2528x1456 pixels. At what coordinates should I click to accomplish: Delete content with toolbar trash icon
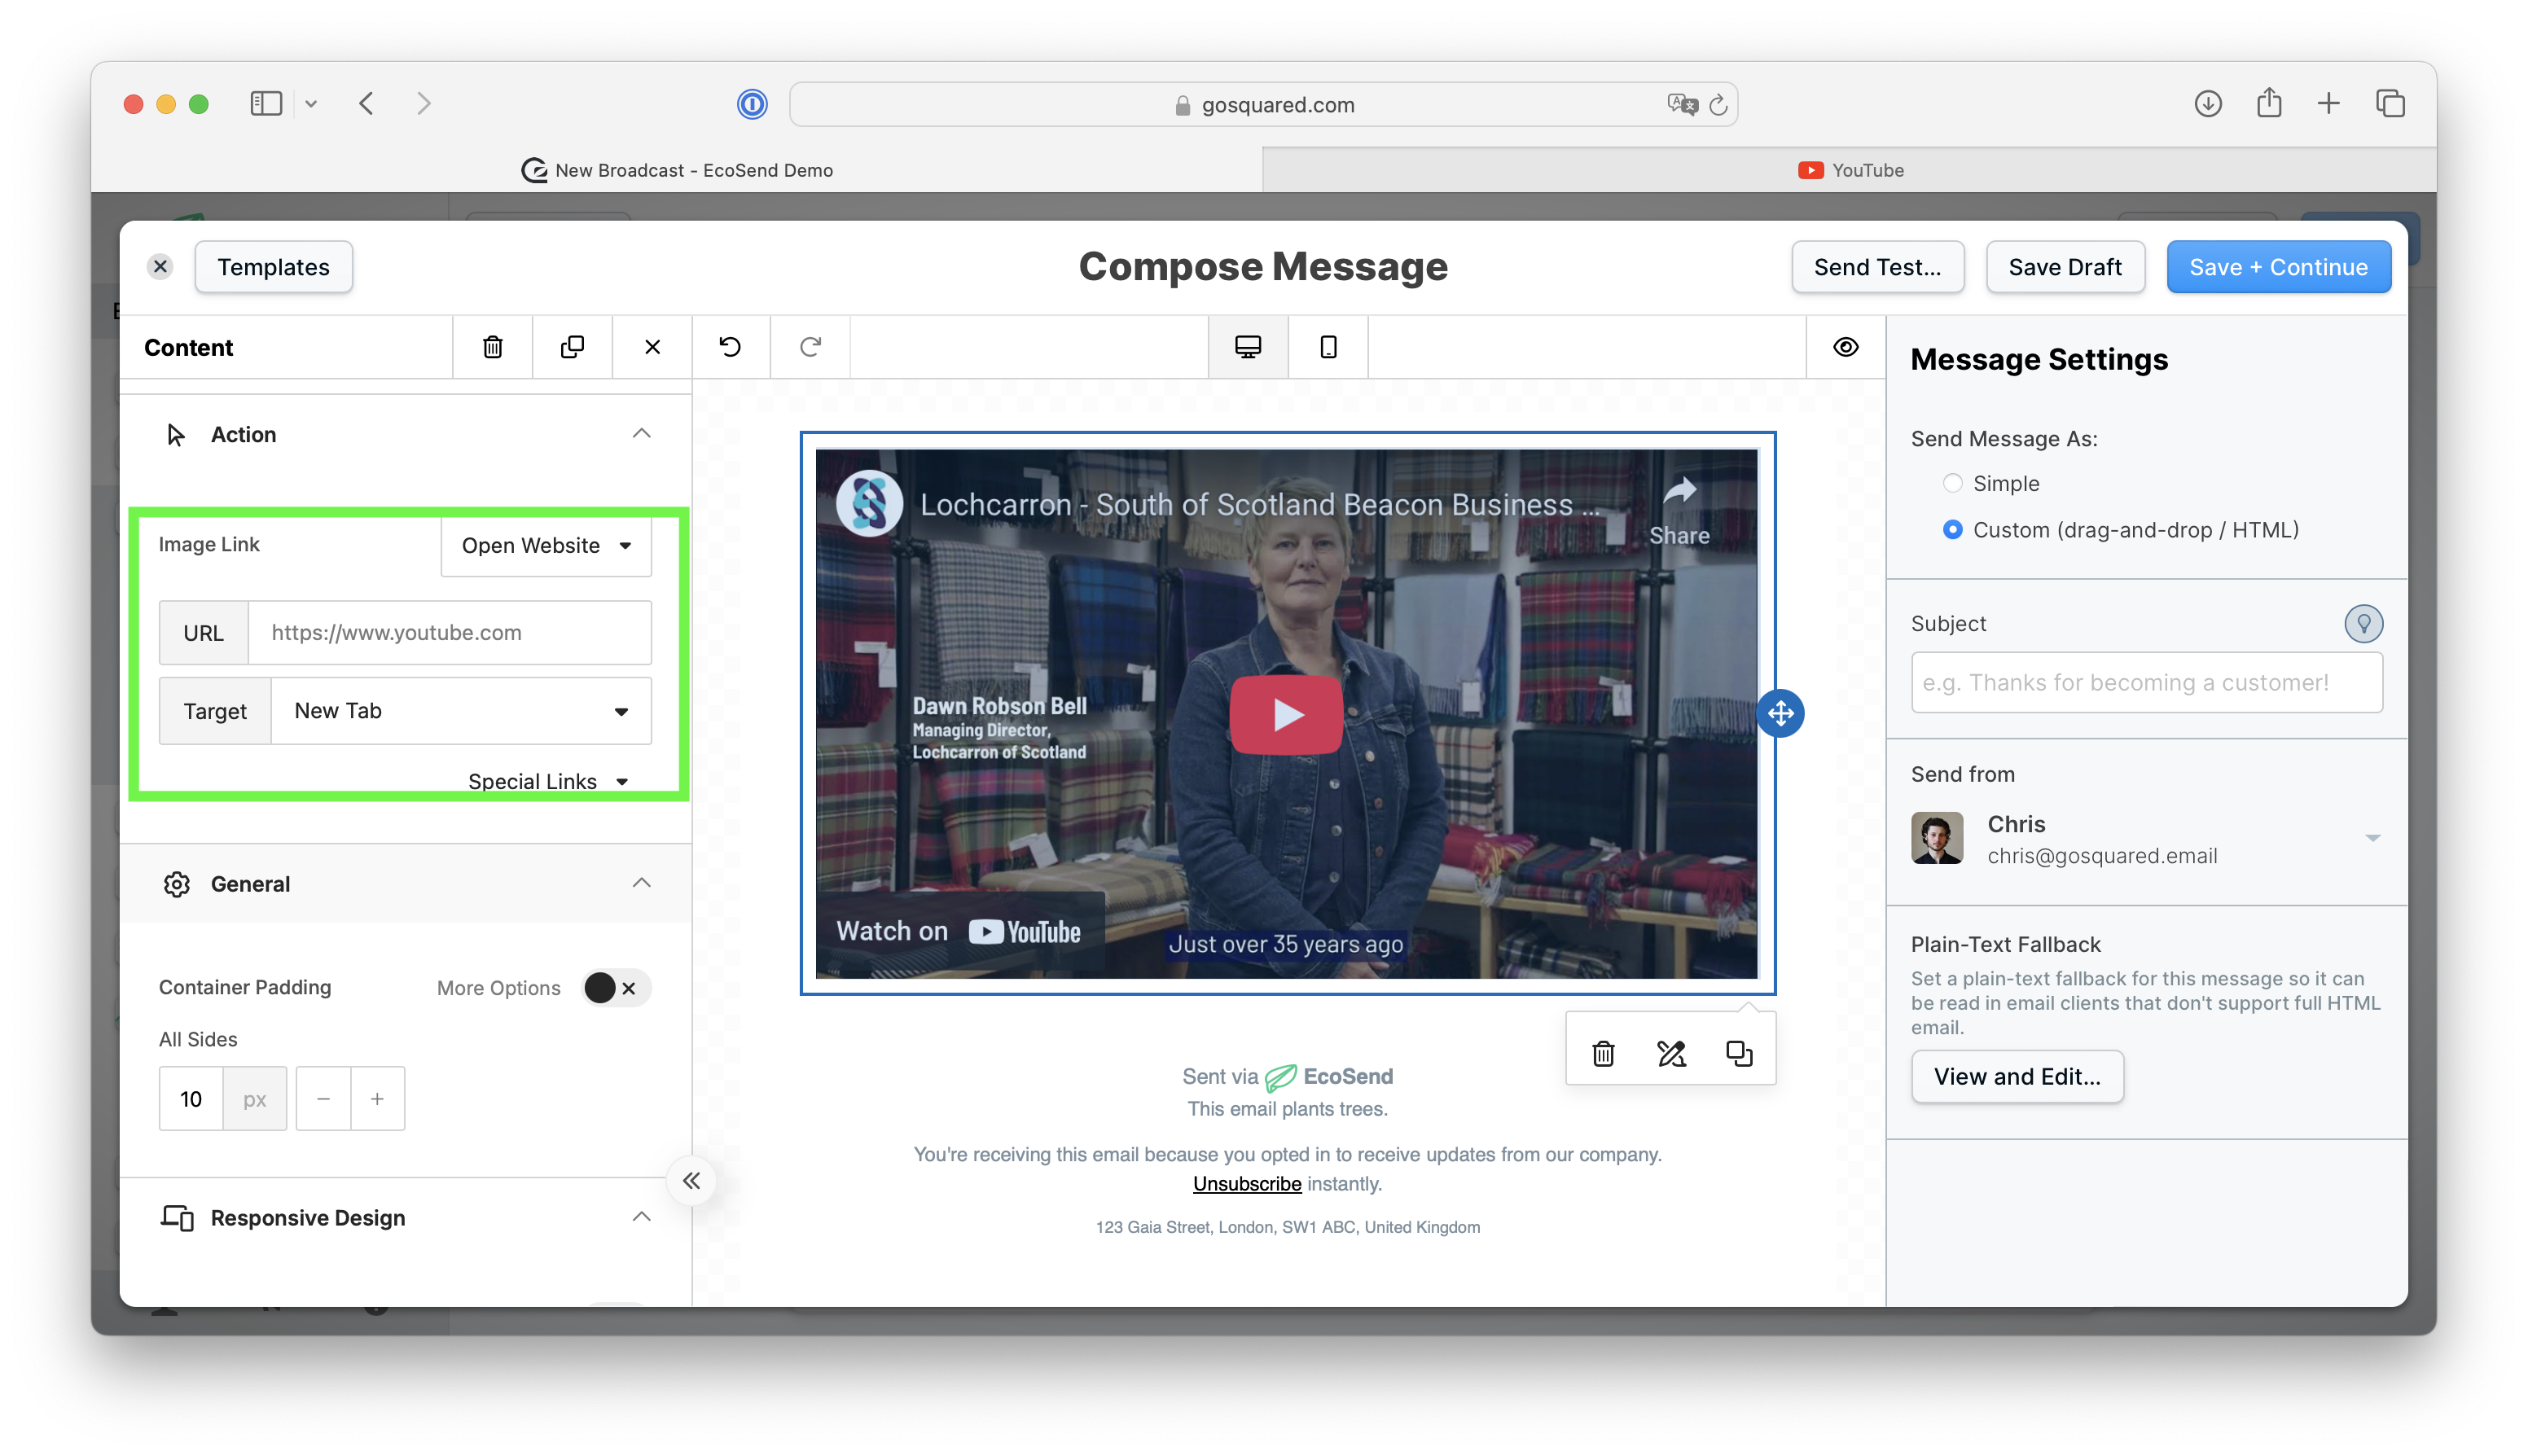tap(492, 347)
